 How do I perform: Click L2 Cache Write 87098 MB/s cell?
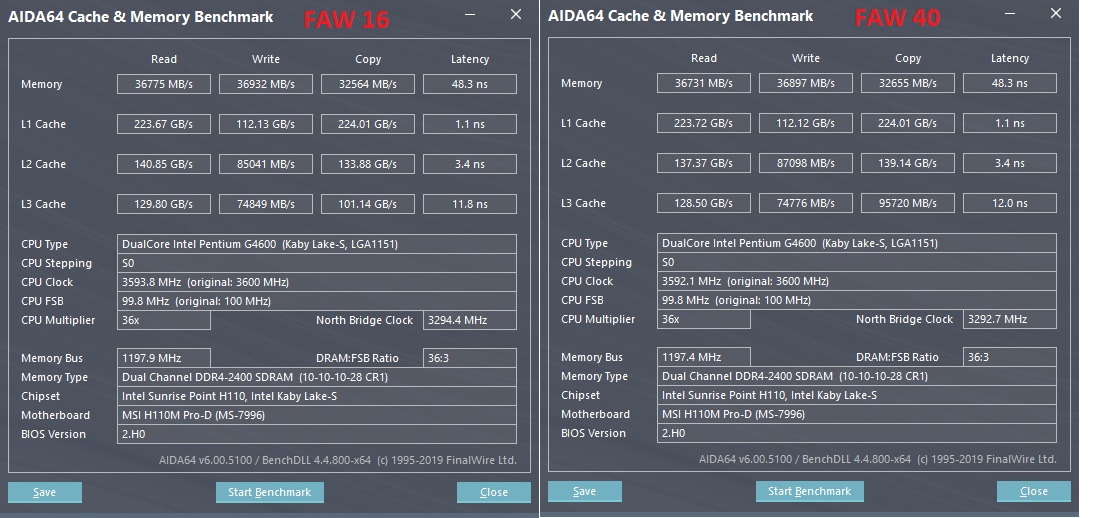[x=805, y=164]
